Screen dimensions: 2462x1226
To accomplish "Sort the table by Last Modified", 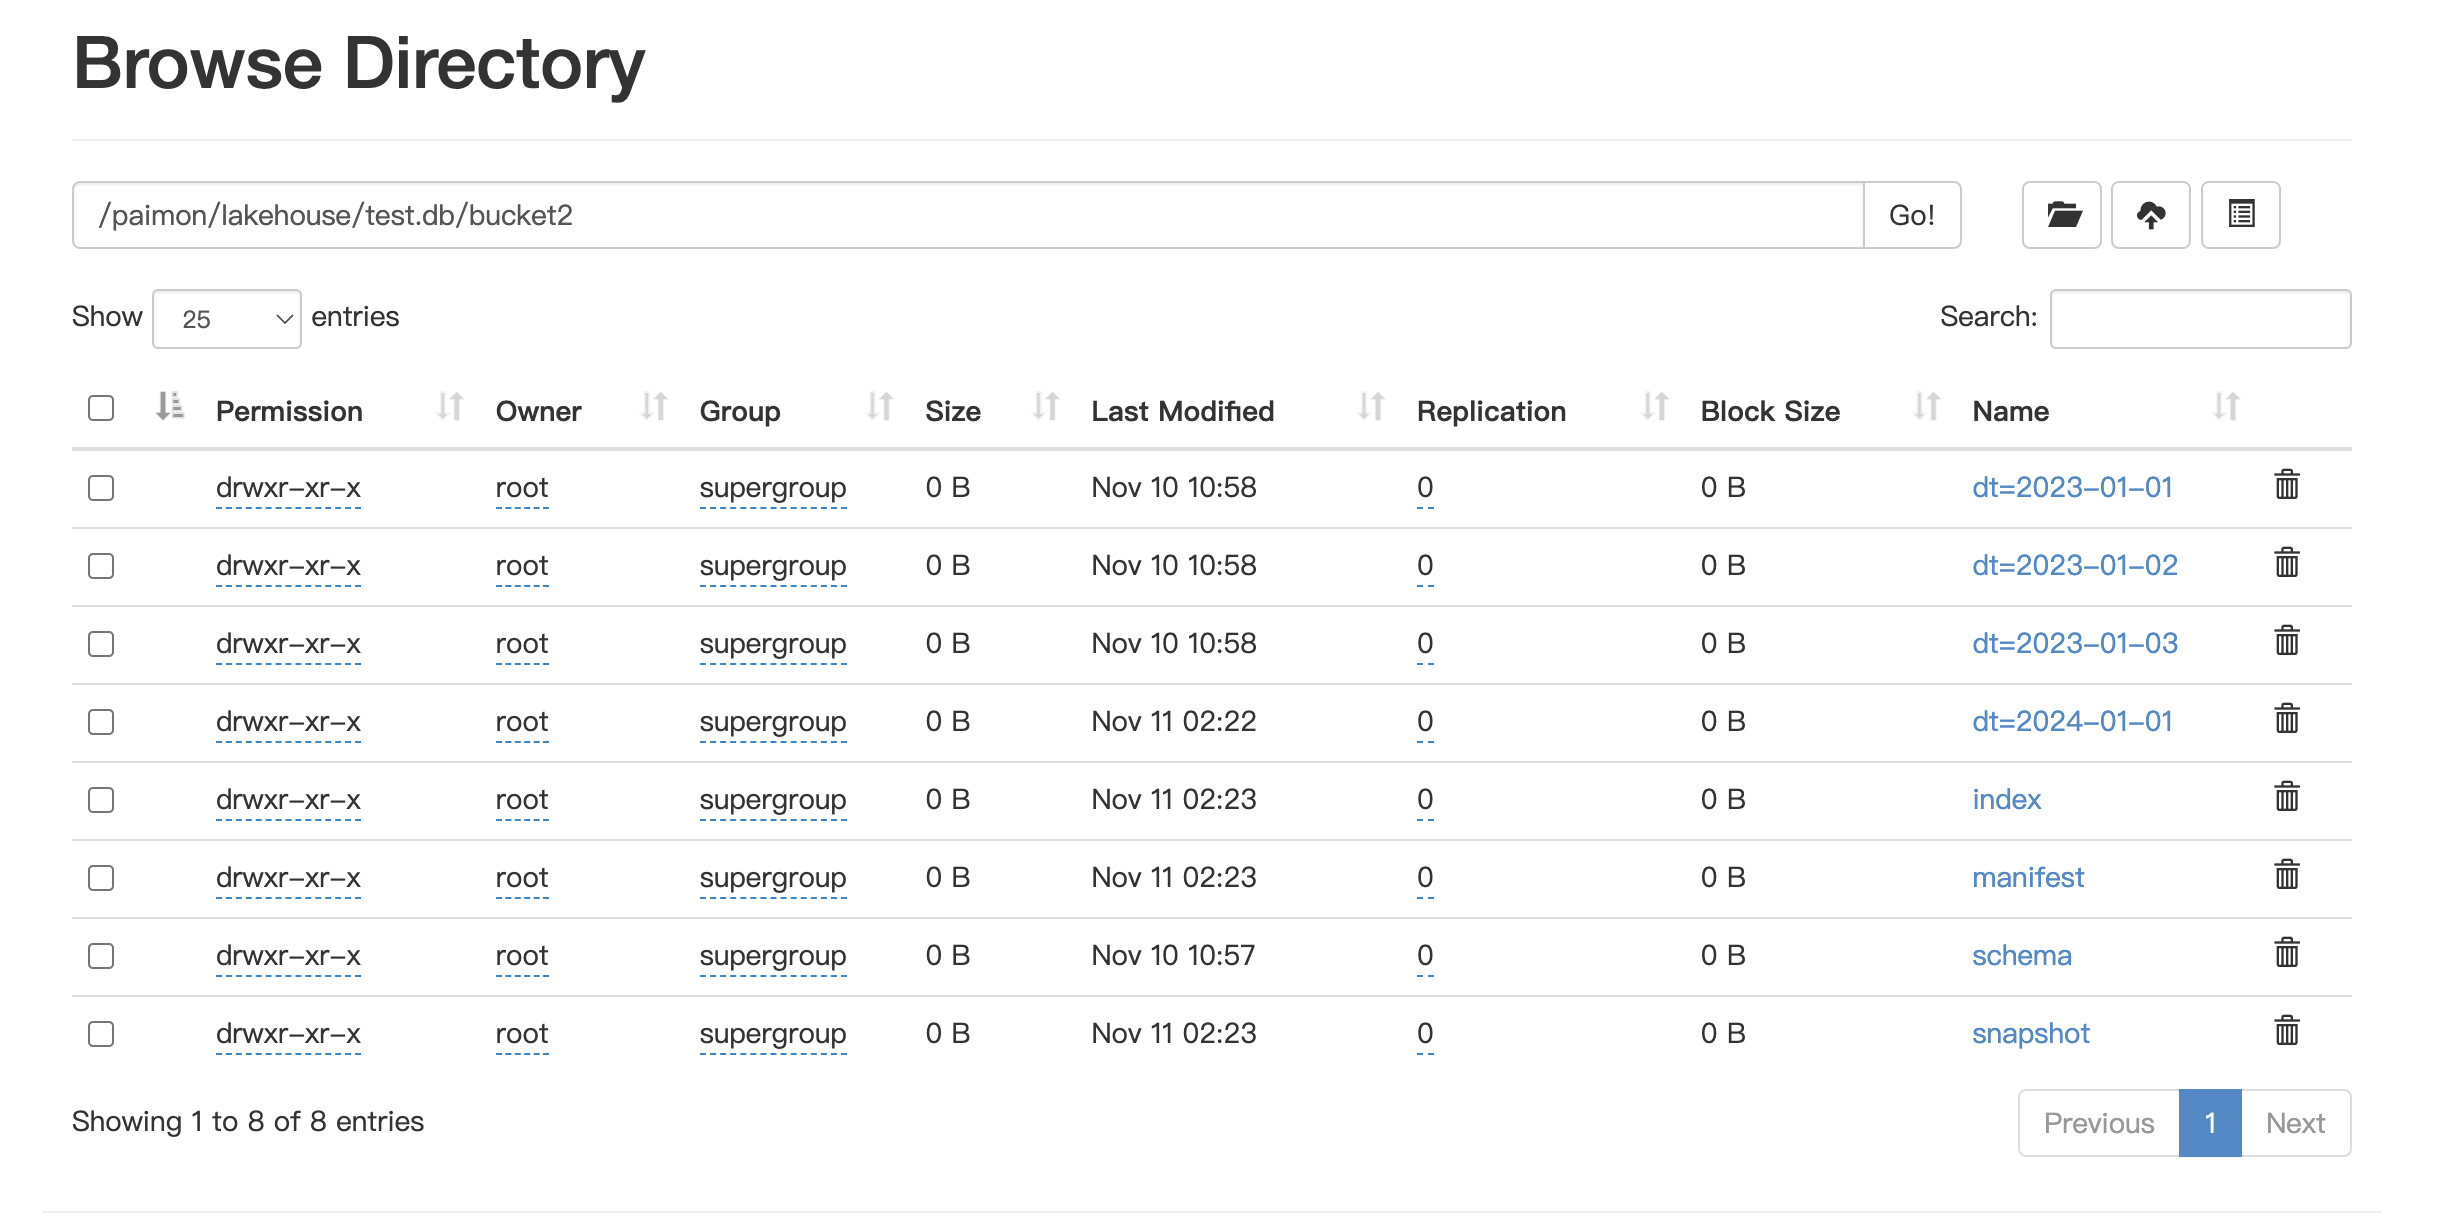I will point(1370,408).
